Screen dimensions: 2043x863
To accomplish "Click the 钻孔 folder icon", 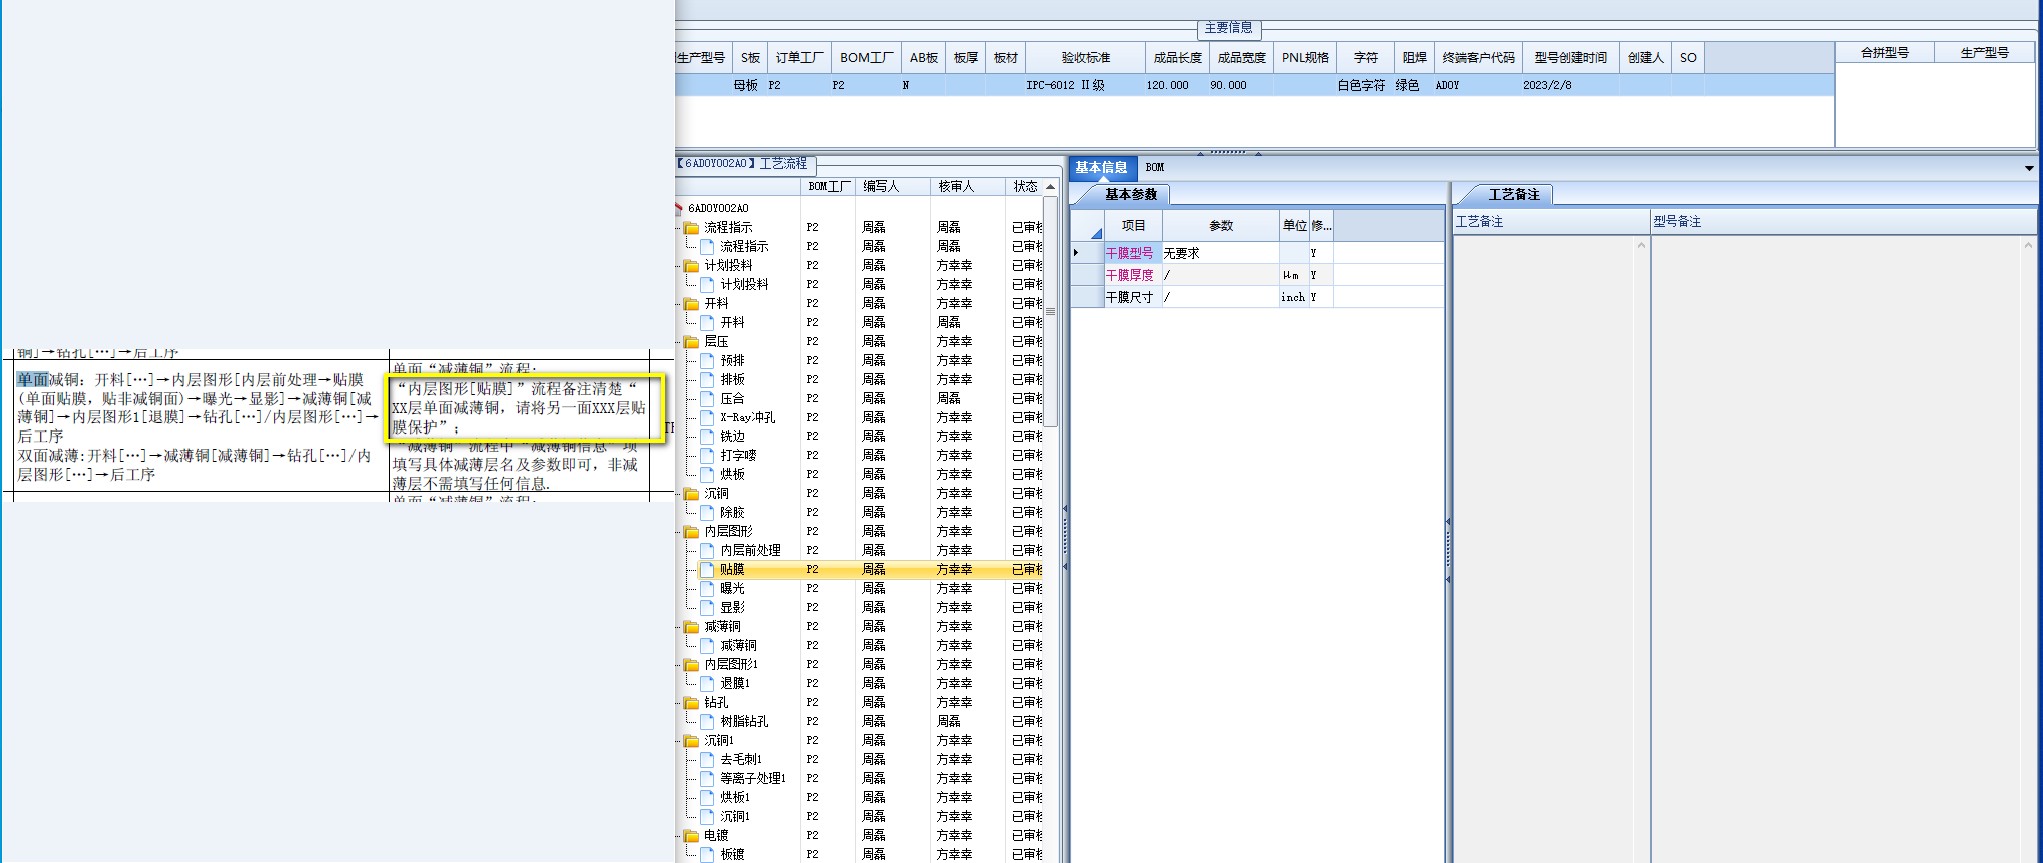I will click(691, 703).
